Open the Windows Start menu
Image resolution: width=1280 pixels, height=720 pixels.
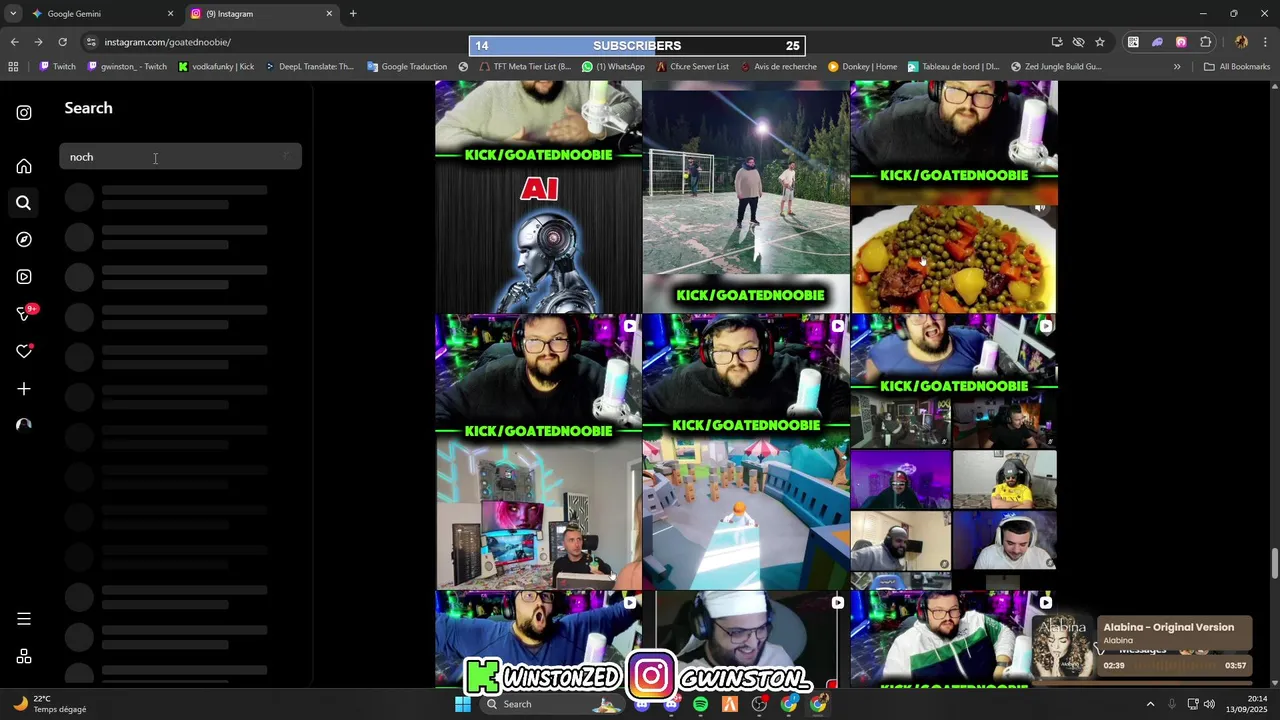pos(463,704)
